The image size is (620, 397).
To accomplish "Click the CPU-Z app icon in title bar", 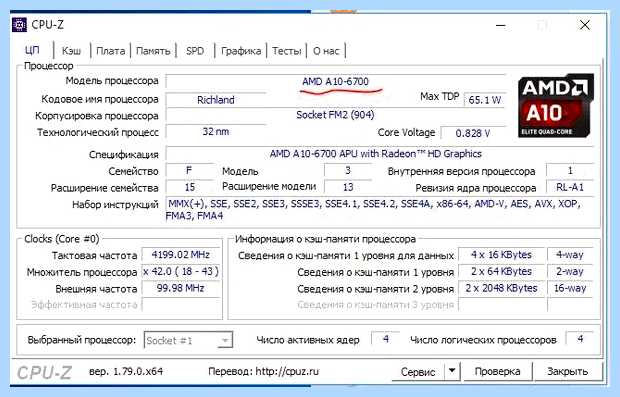I will (x=19, y=25).
